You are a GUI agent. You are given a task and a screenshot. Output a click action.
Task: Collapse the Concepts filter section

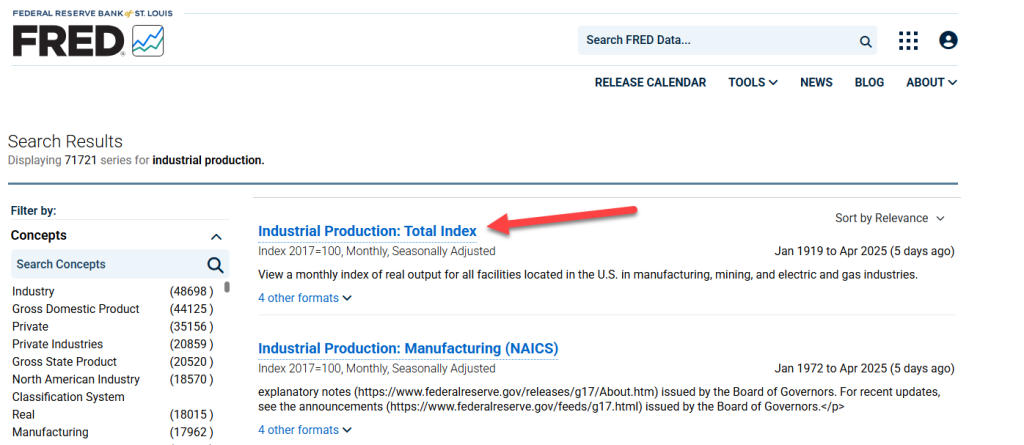(x=217, y=237)
